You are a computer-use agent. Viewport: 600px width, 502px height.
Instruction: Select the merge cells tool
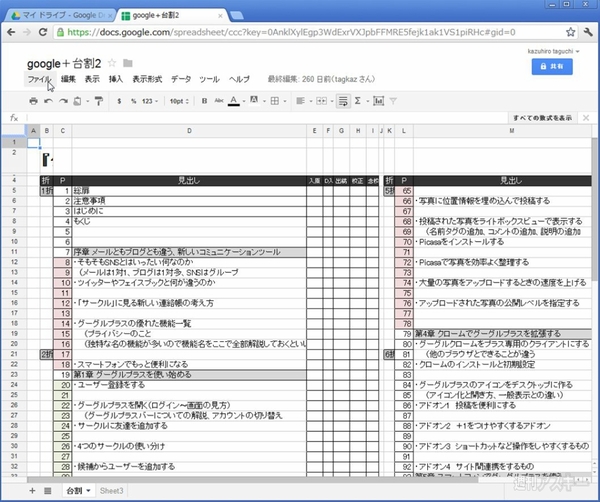click(321, 101)
